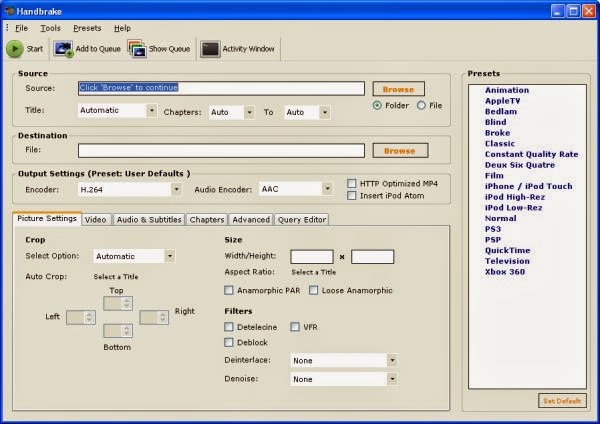Select the Deux Six Quatre preset
Screen dimensions: 600x424
tap(520, 165)
